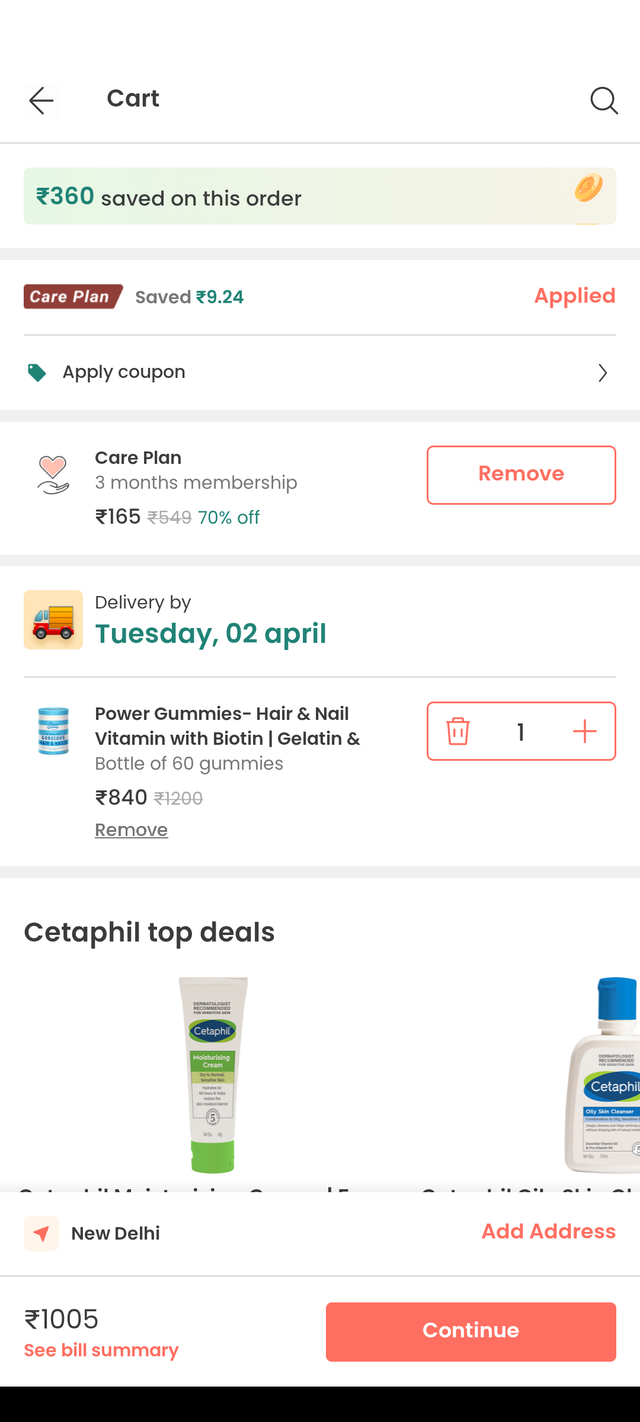
Task: Increase quantity with the plus icon
Action: point(584,731)
